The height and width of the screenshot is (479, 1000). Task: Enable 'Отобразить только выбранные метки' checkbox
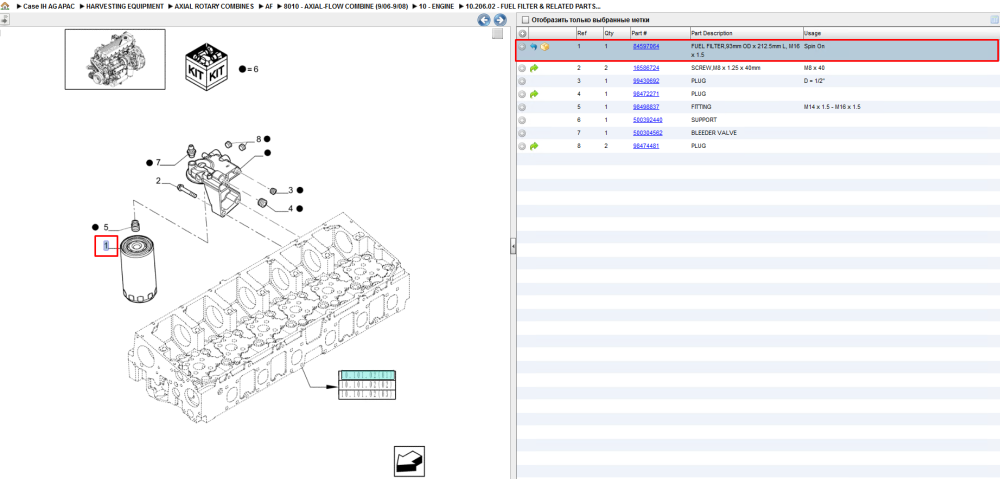[524, 20]
